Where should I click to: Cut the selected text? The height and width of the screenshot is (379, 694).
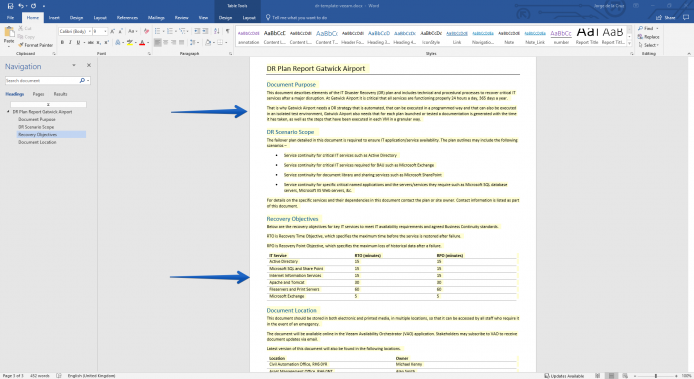pyautogui.click(x=25, y=28)
